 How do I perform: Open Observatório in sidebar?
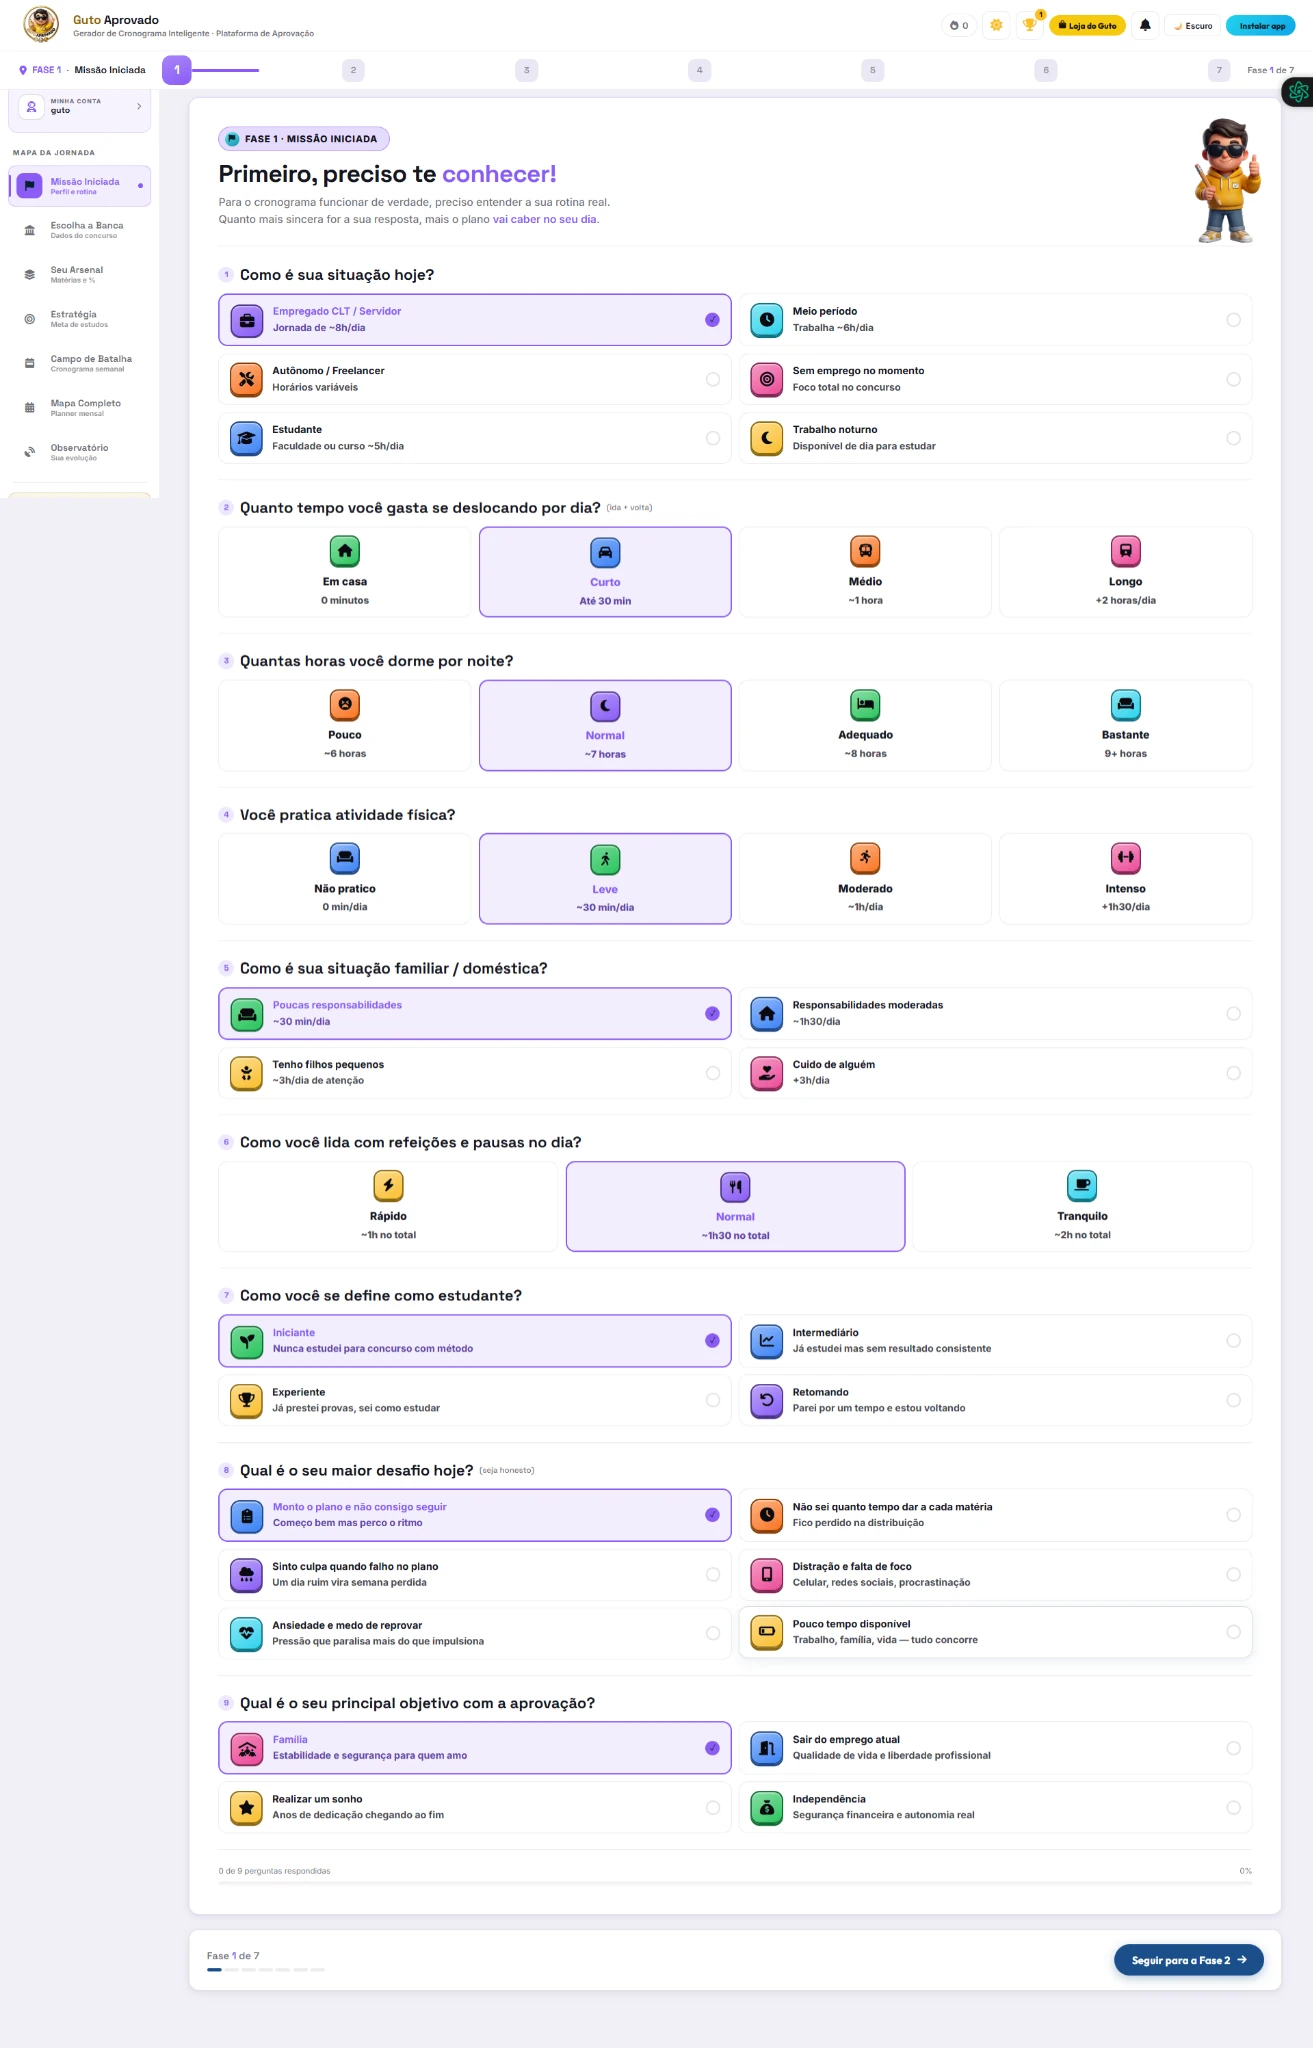tap(79, 452)
